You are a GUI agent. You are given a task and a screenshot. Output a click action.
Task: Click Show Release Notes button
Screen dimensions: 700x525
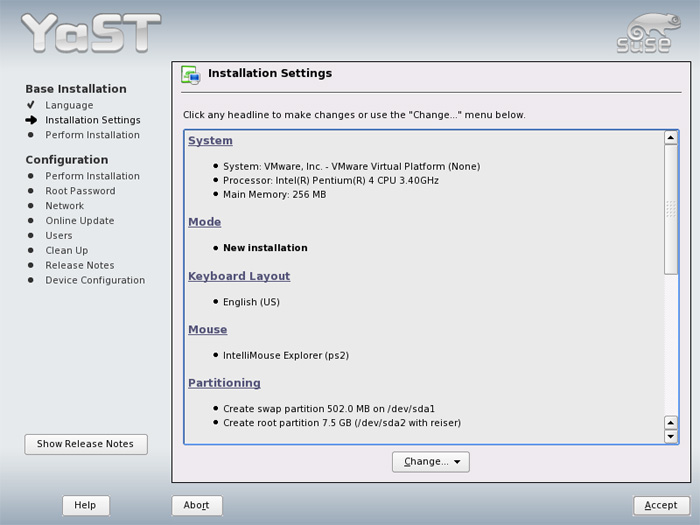[x=86, y=444]
